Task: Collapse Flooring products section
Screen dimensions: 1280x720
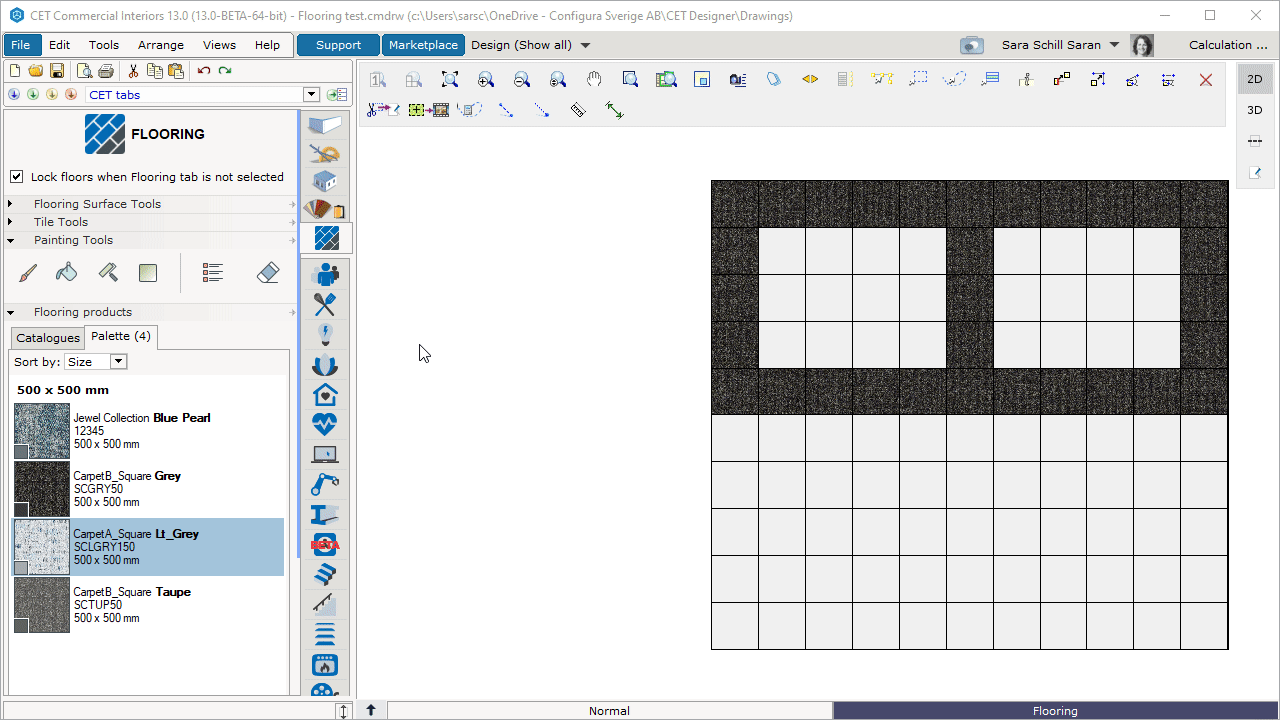Action: (x=10, y=312)
